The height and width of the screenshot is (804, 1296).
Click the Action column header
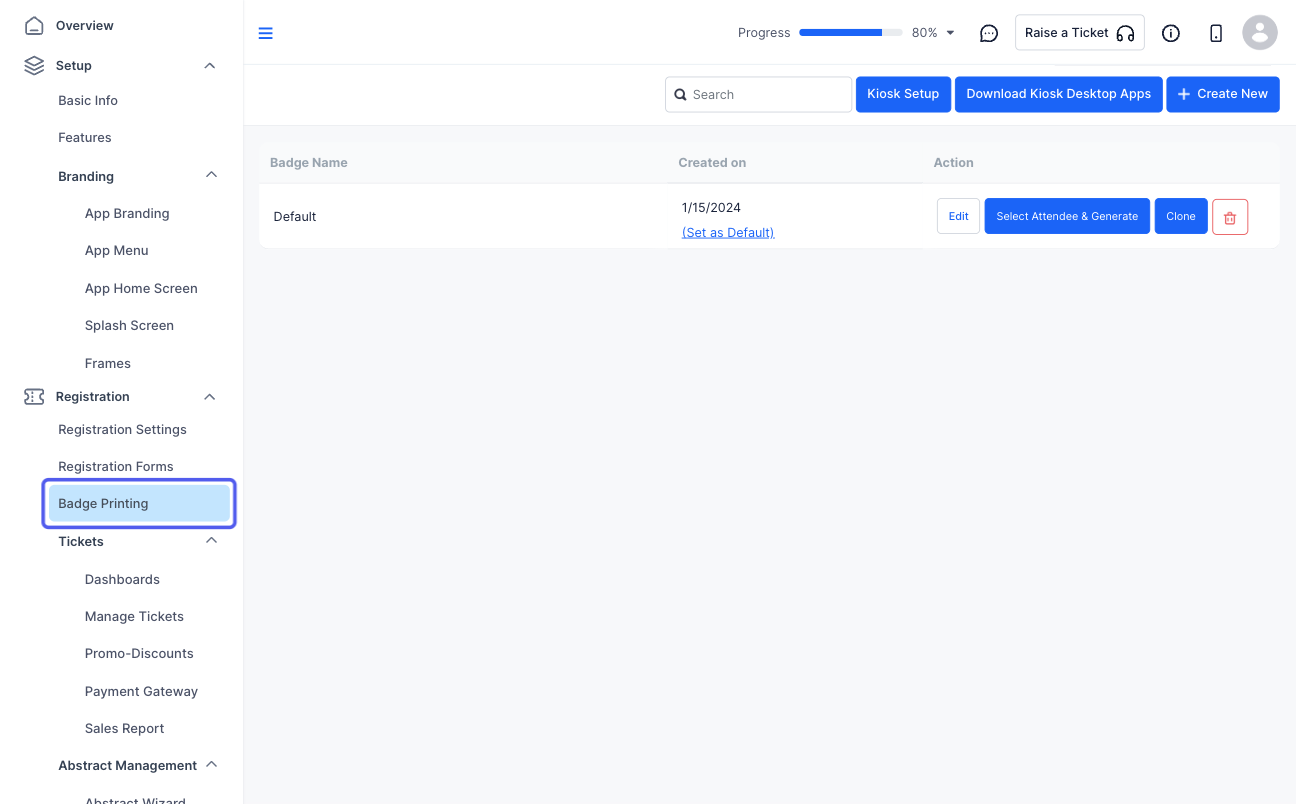point(954,163)
